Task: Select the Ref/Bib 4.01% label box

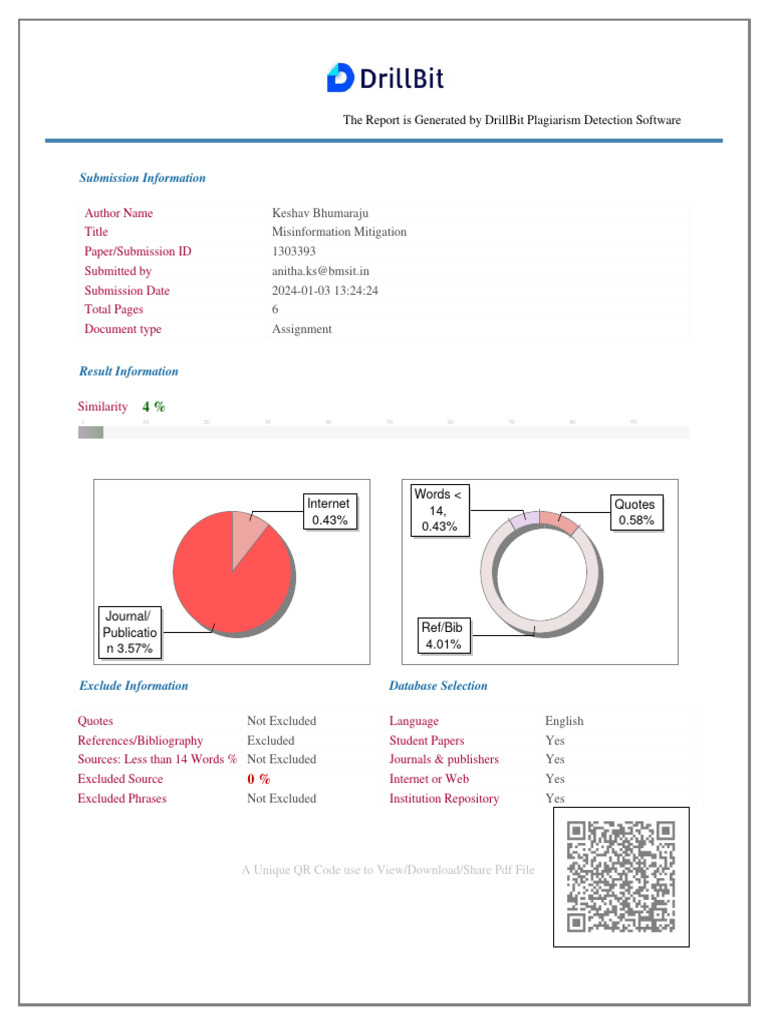Action: point(444,635)
